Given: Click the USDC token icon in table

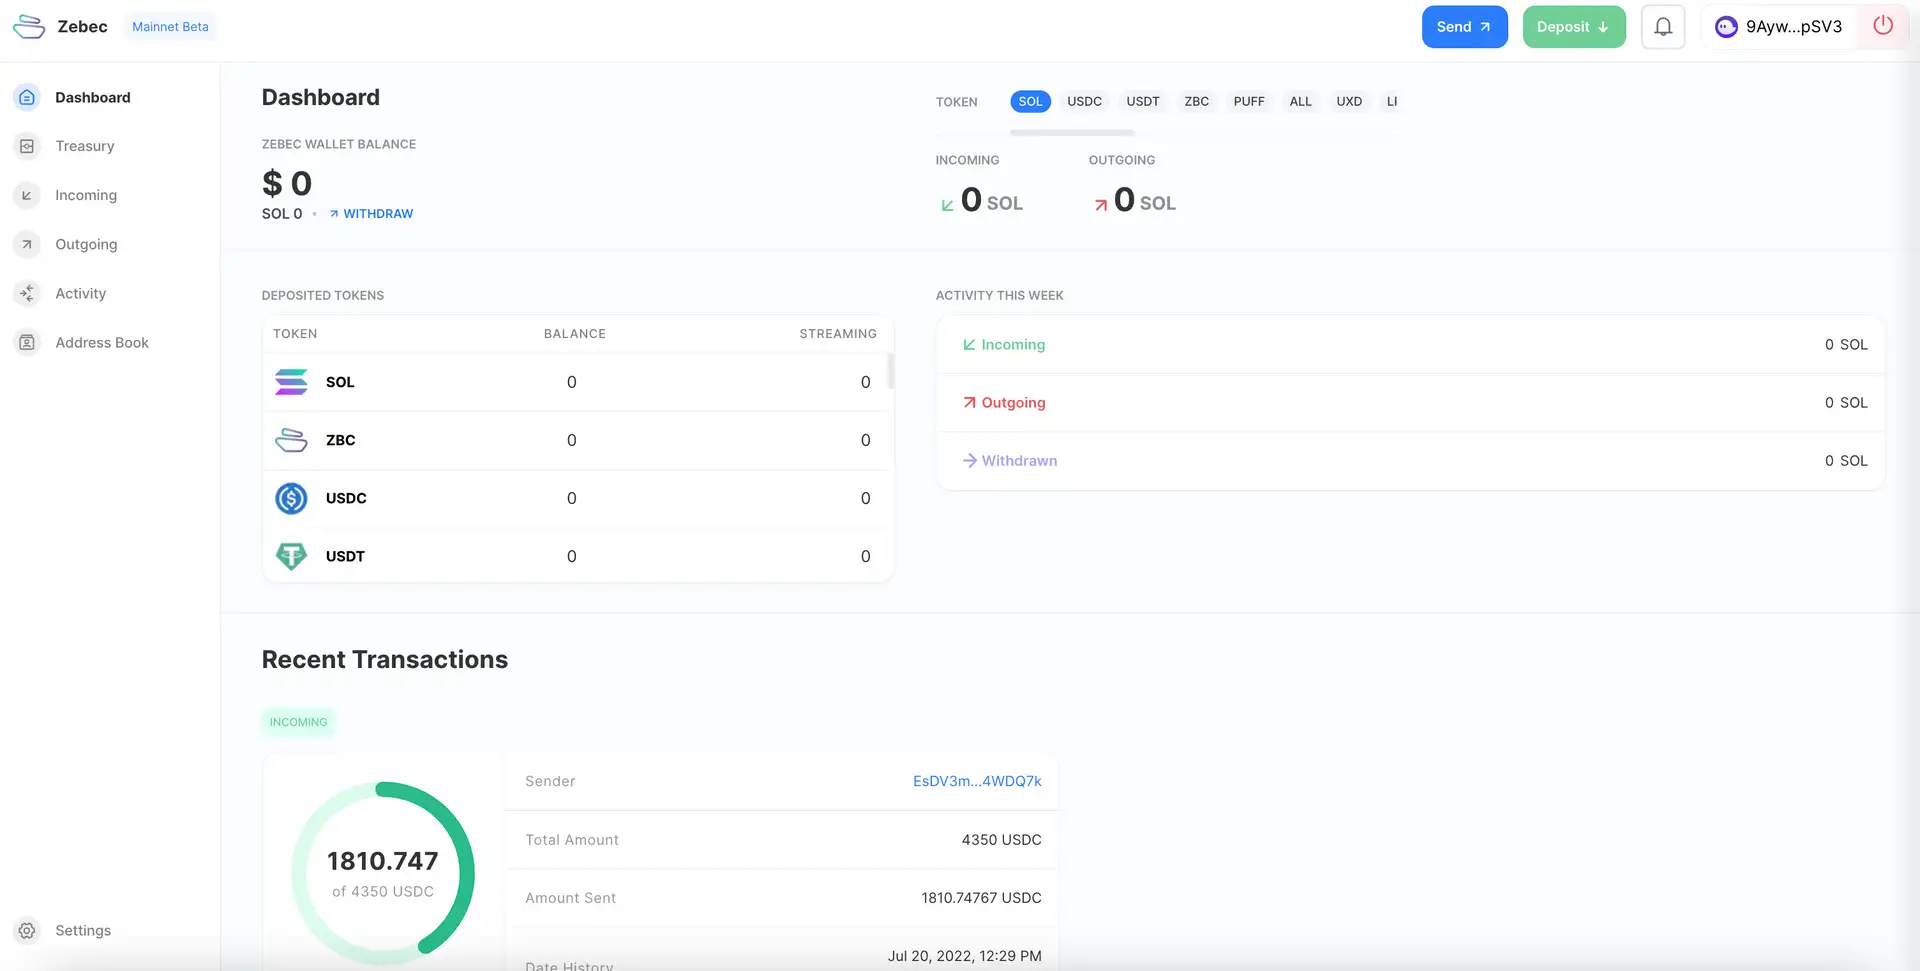Looking at the screenshot, I should [291, 498].
